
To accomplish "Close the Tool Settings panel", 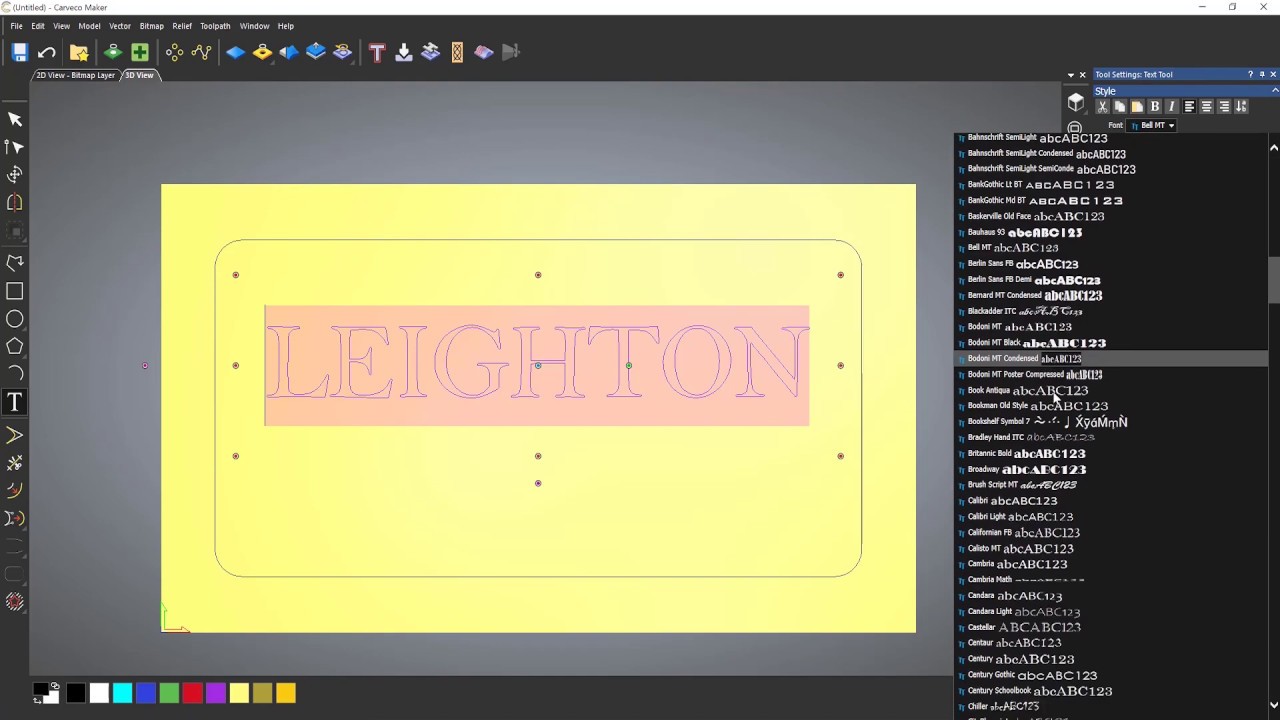I will (x=1273, y=74).
